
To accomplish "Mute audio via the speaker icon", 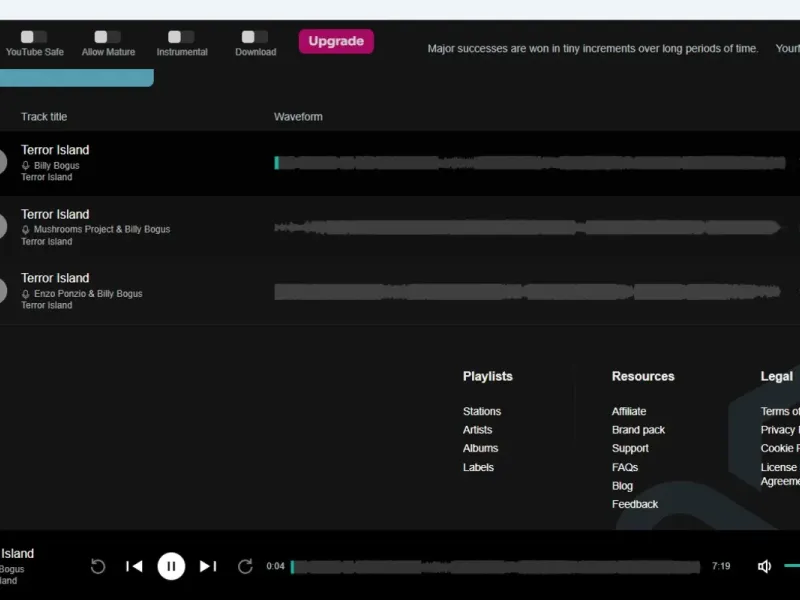I will point(764,566).
